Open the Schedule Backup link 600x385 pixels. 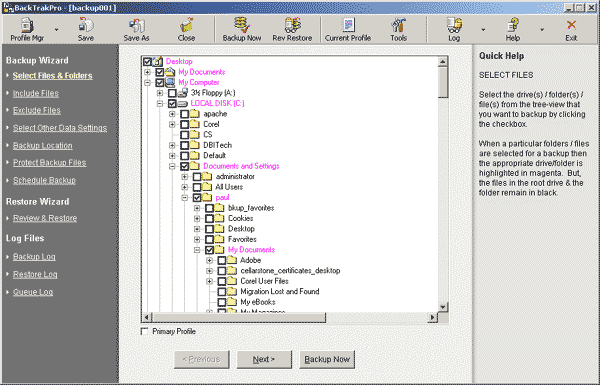(44, 180)
